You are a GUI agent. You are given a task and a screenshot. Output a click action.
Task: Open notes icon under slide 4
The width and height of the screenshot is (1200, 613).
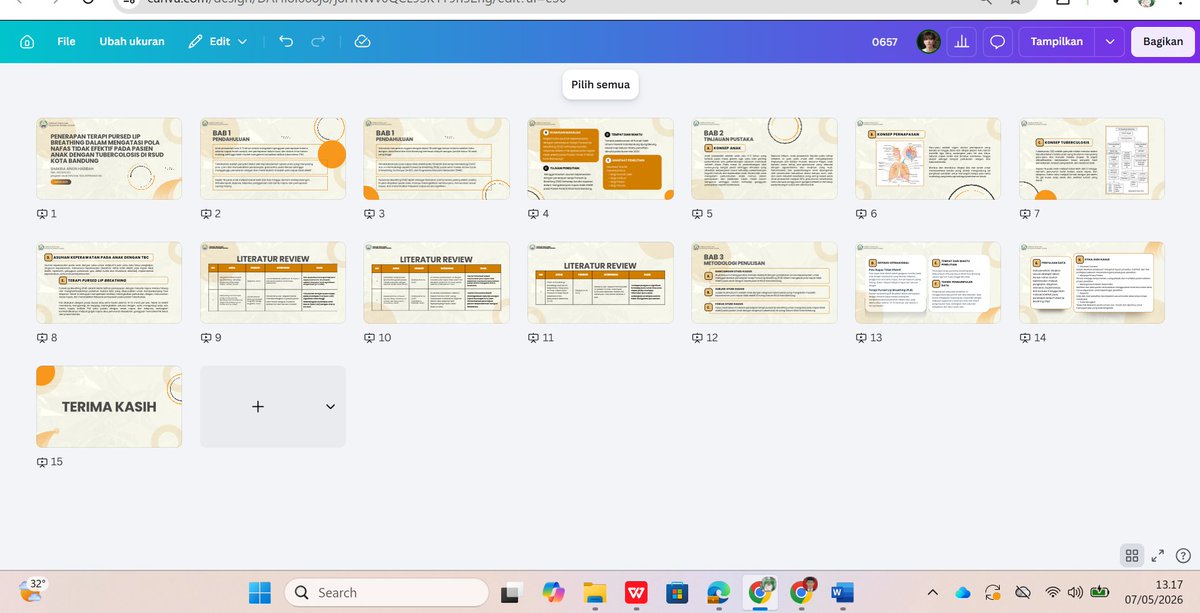pyautogui.click(x=534, y=214)
